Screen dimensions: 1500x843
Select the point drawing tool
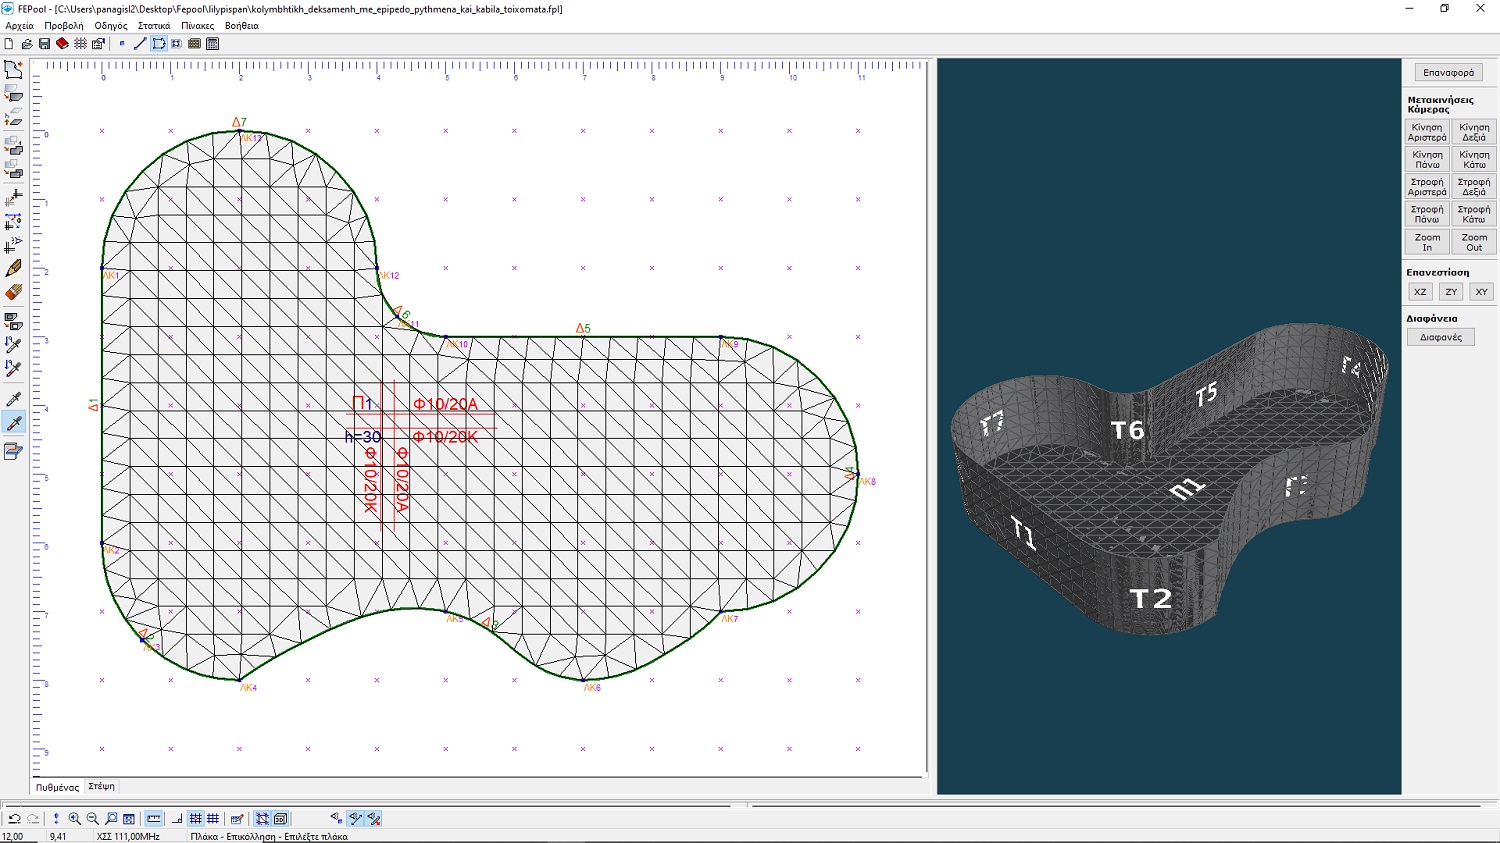pyautogui.click(x=122, y=44)
